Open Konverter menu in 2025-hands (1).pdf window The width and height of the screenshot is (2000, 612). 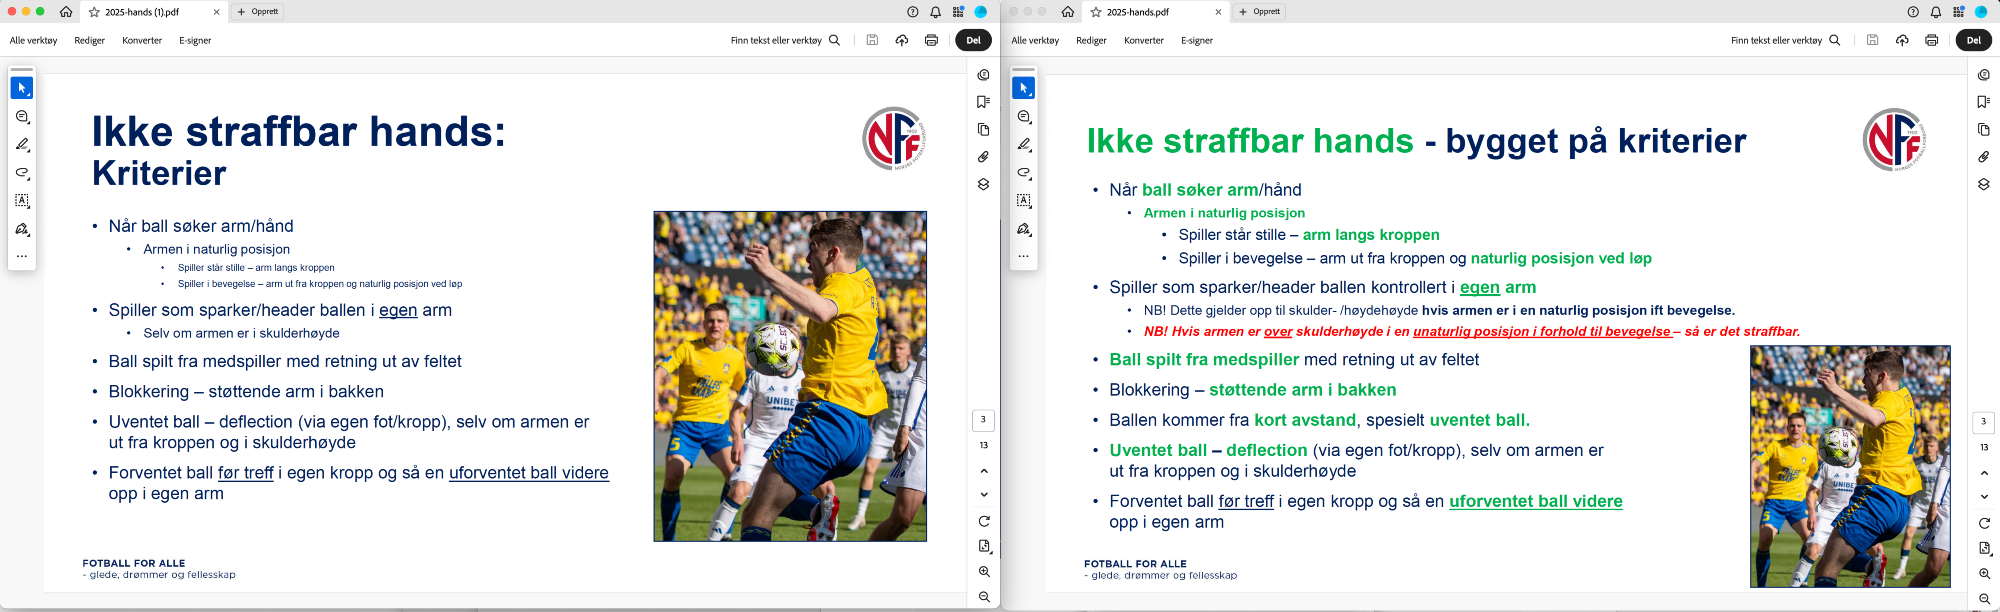tap(142, 41)
